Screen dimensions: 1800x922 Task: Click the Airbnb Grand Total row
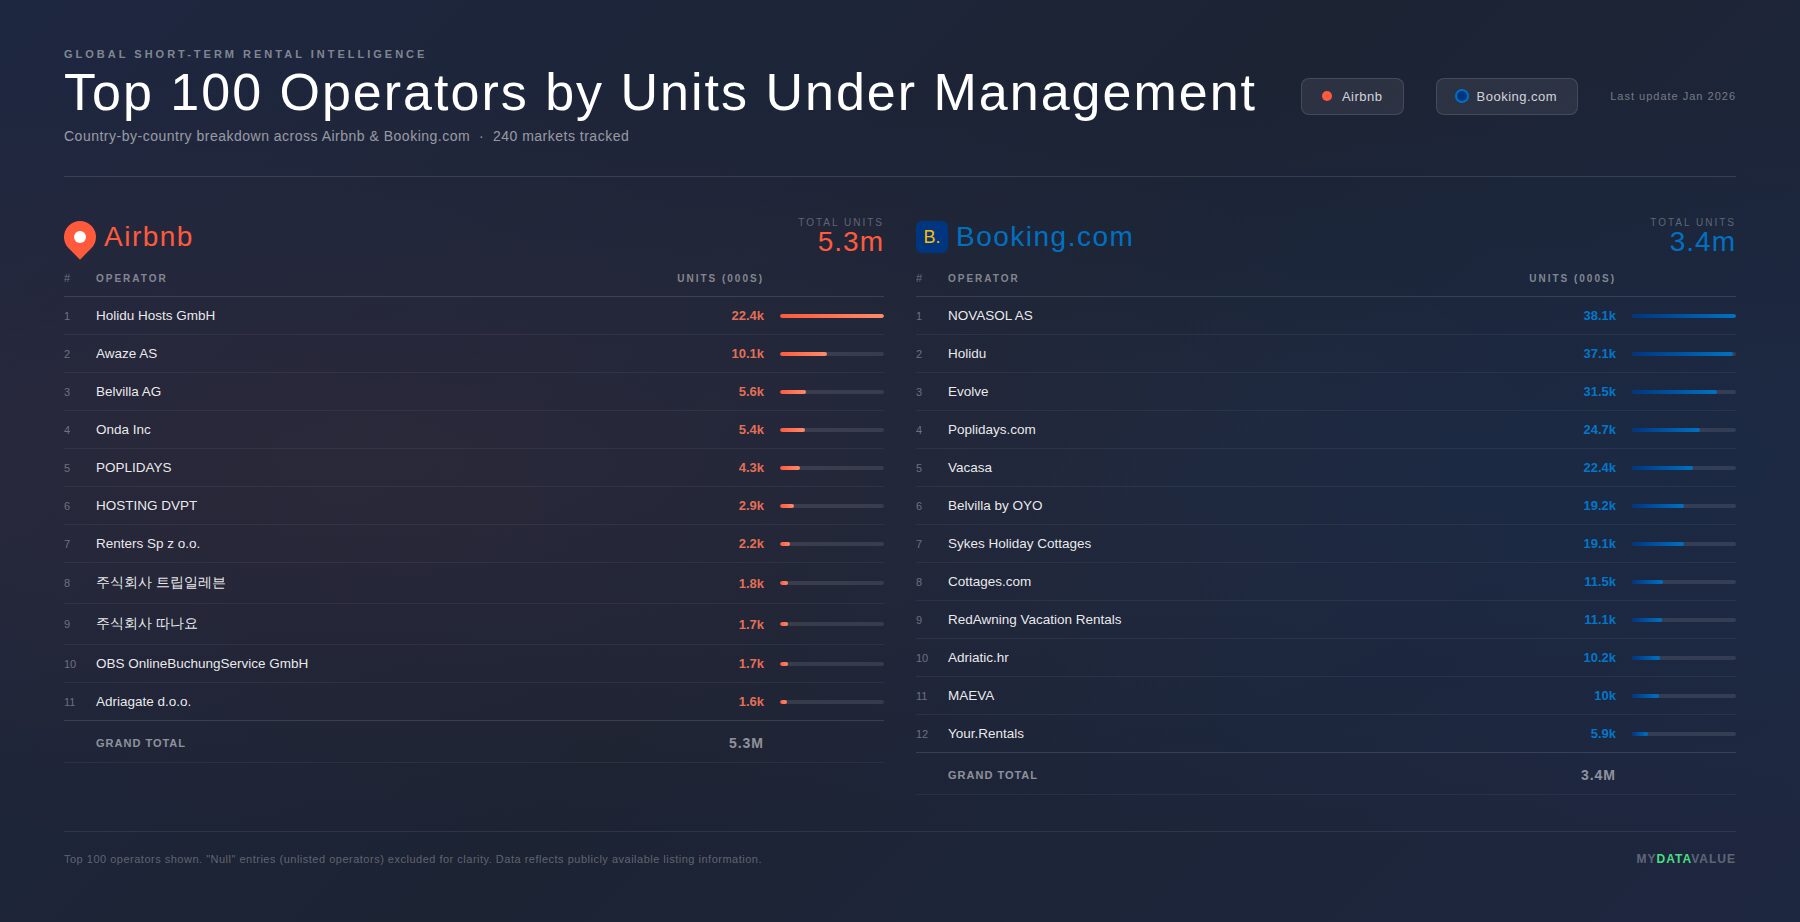pos(473,743)
